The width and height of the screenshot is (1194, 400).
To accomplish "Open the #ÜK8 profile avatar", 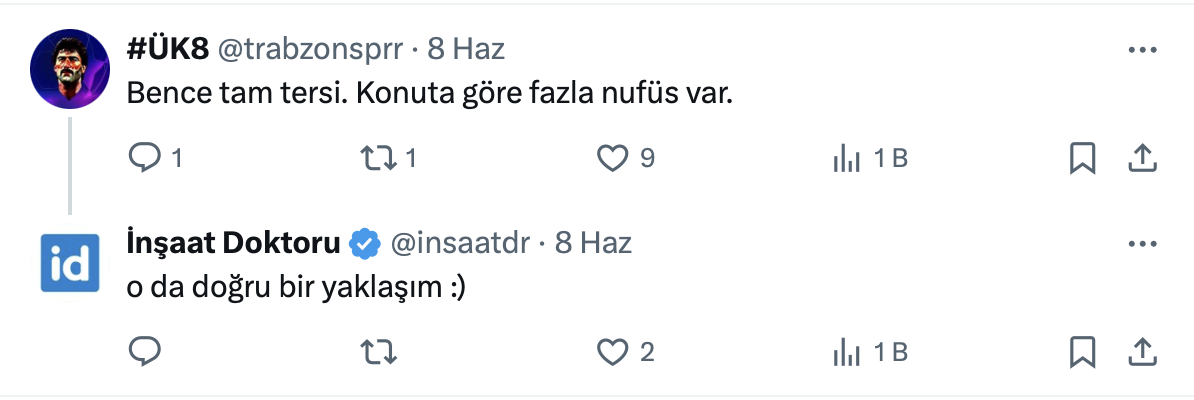I will (68, 69).
